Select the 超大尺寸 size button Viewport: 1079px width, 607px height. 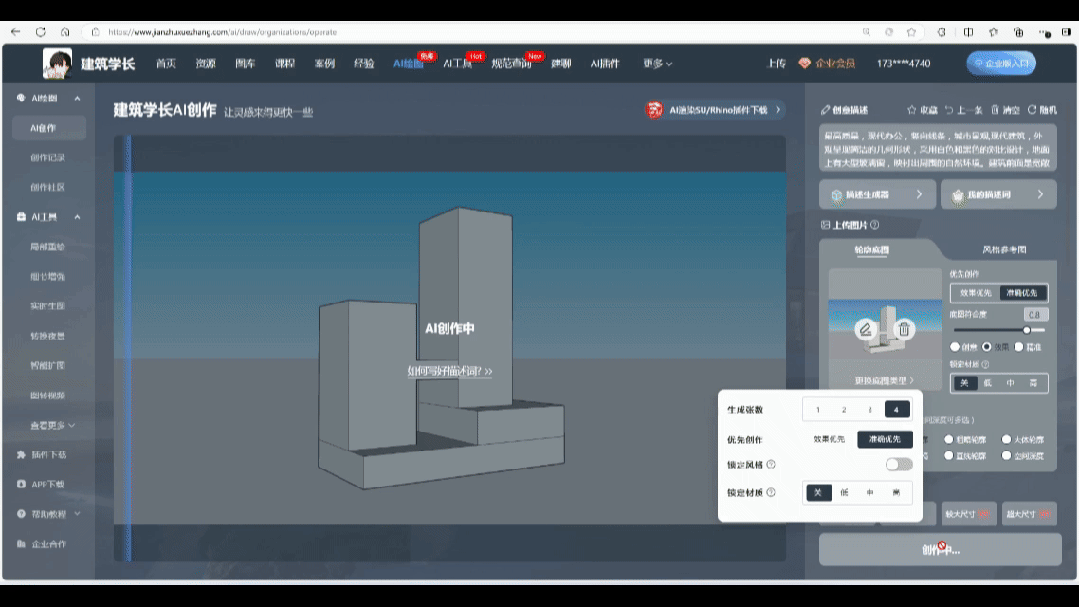(x=1029, y=514)
